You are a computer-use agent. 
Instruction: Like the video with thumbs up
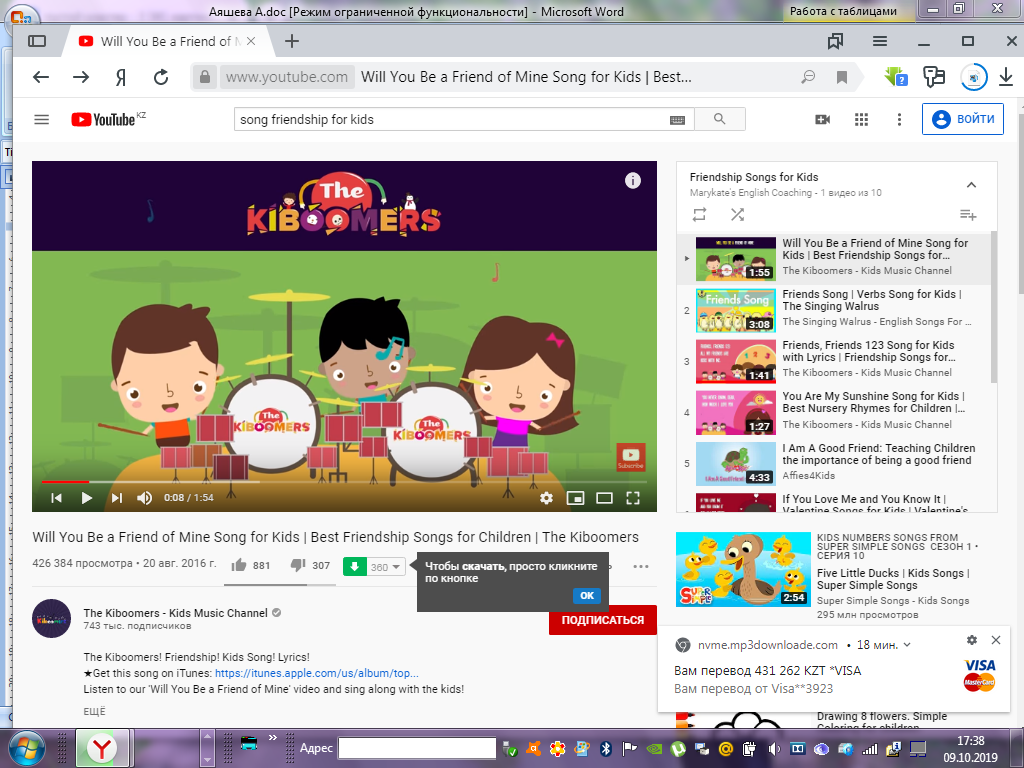click(239, 565)
